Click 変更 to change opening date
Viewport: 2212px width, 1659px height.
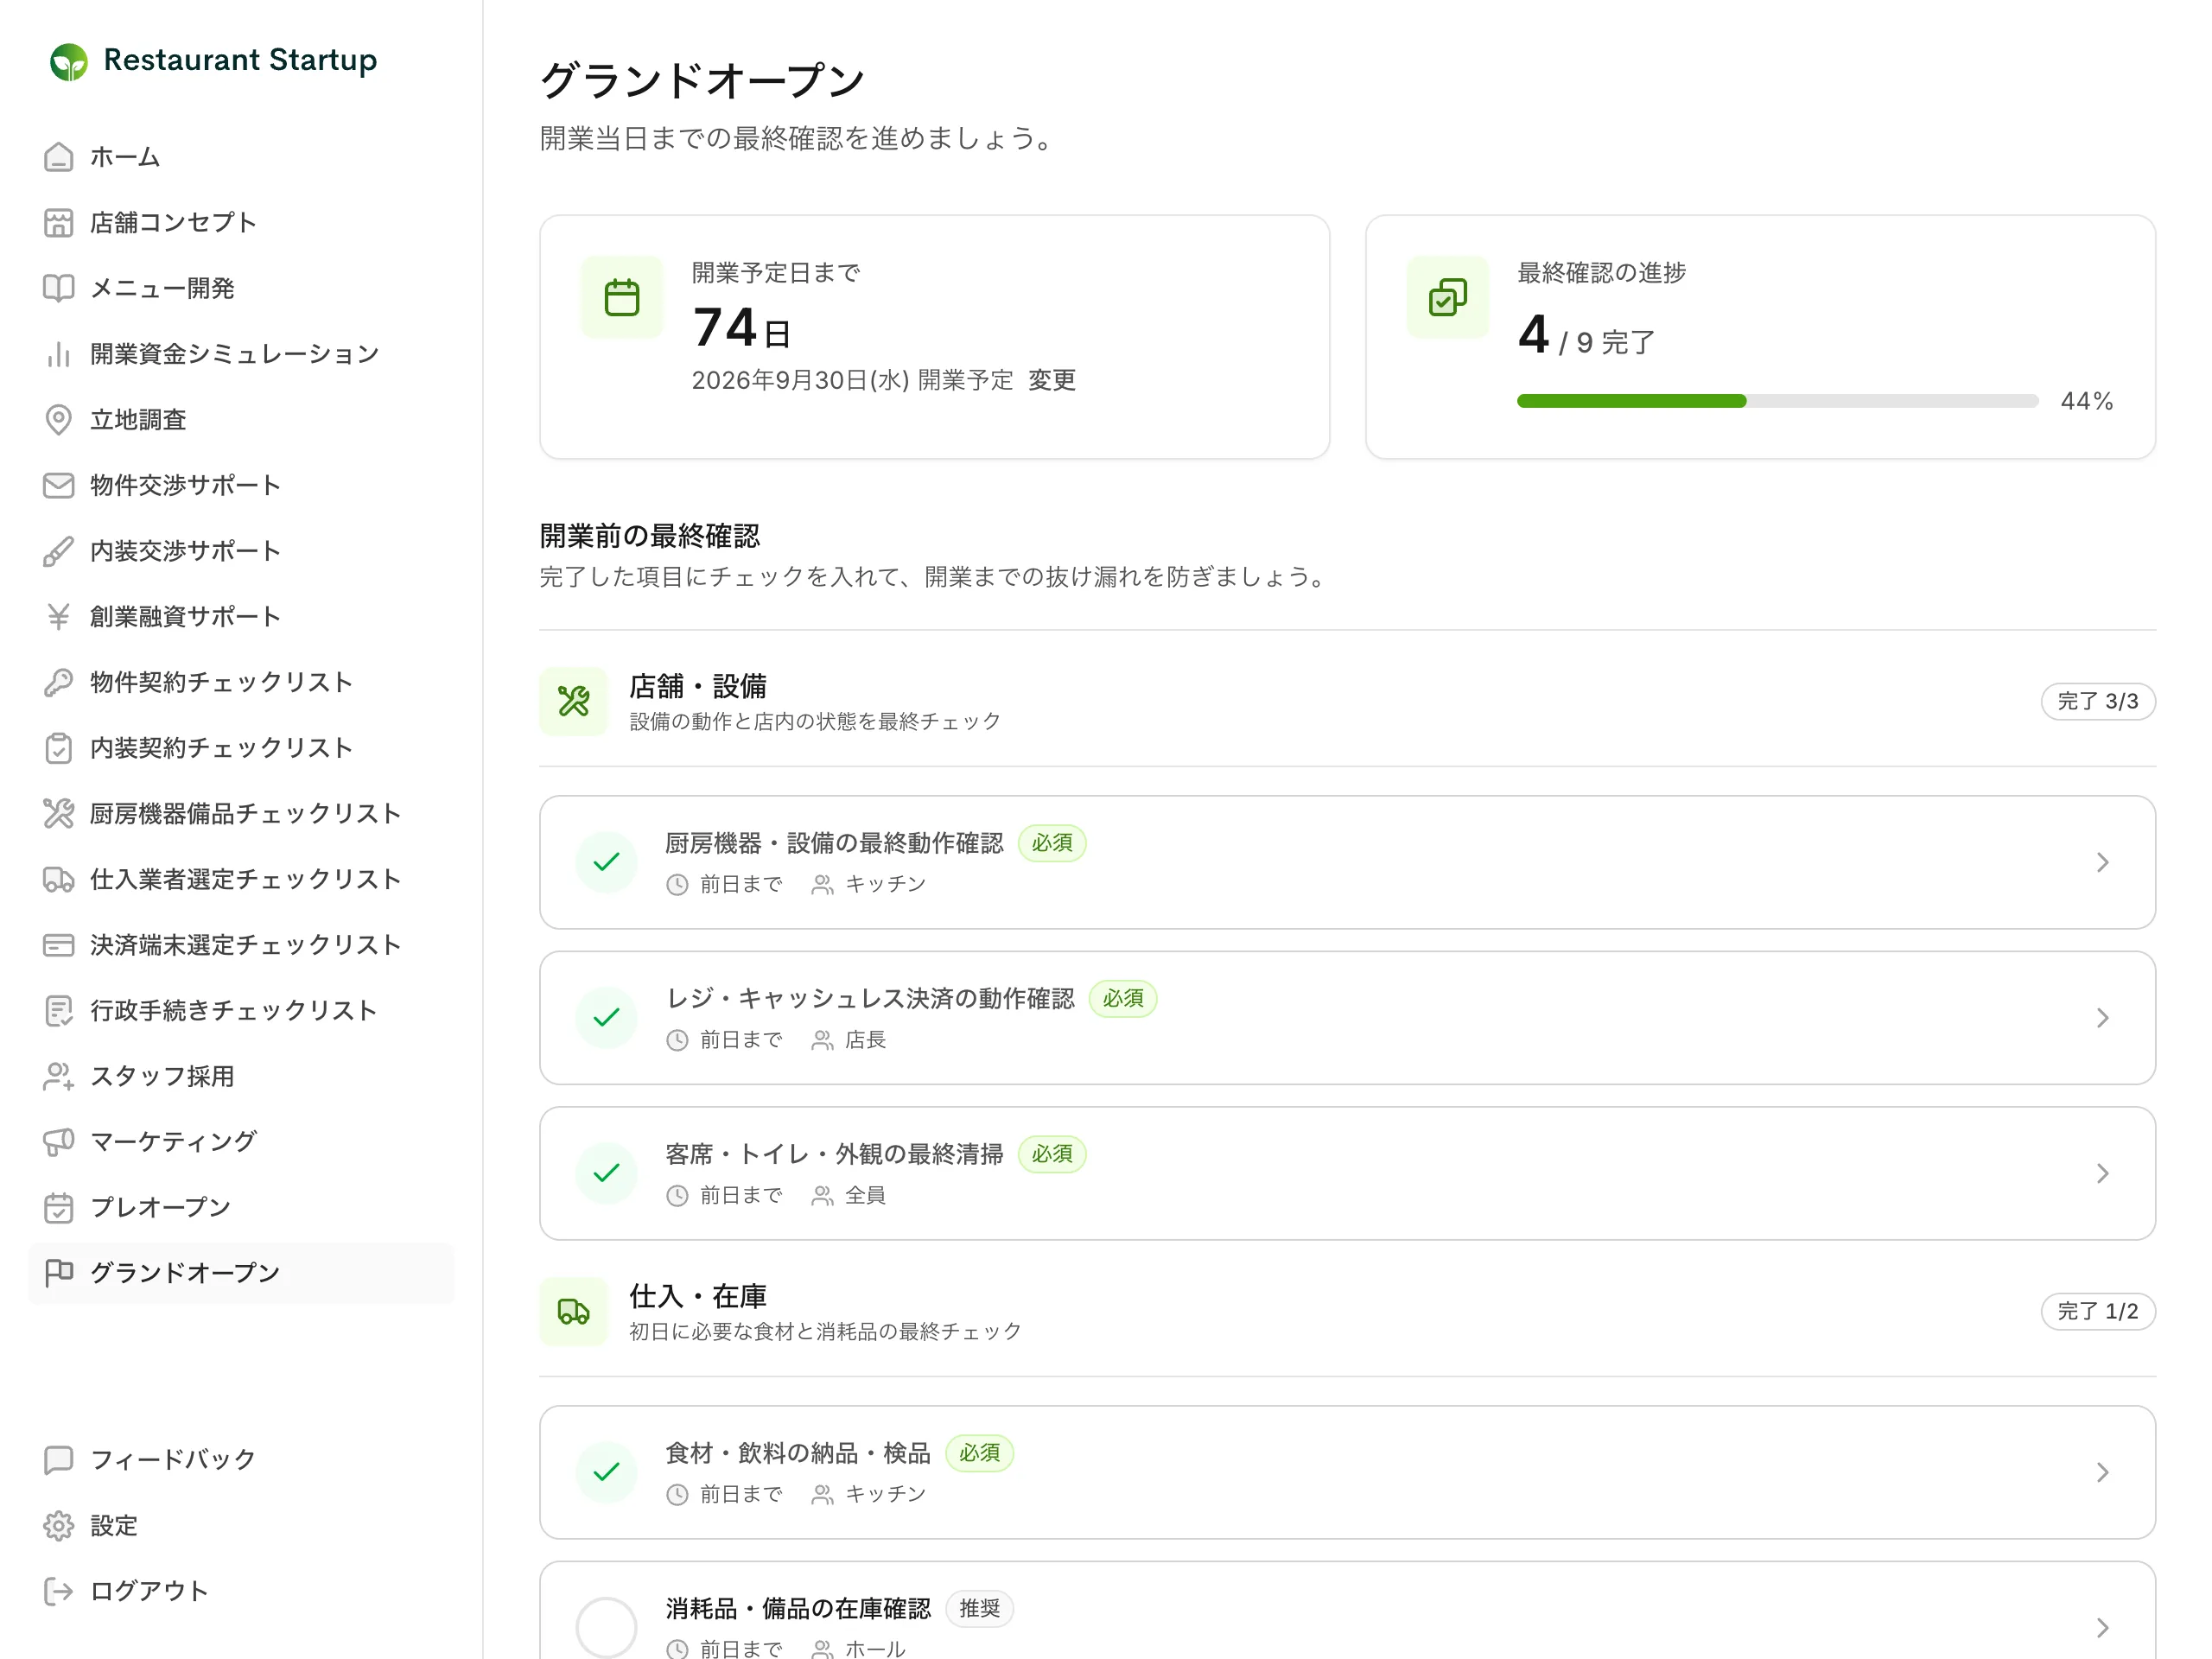[1052, 380]
